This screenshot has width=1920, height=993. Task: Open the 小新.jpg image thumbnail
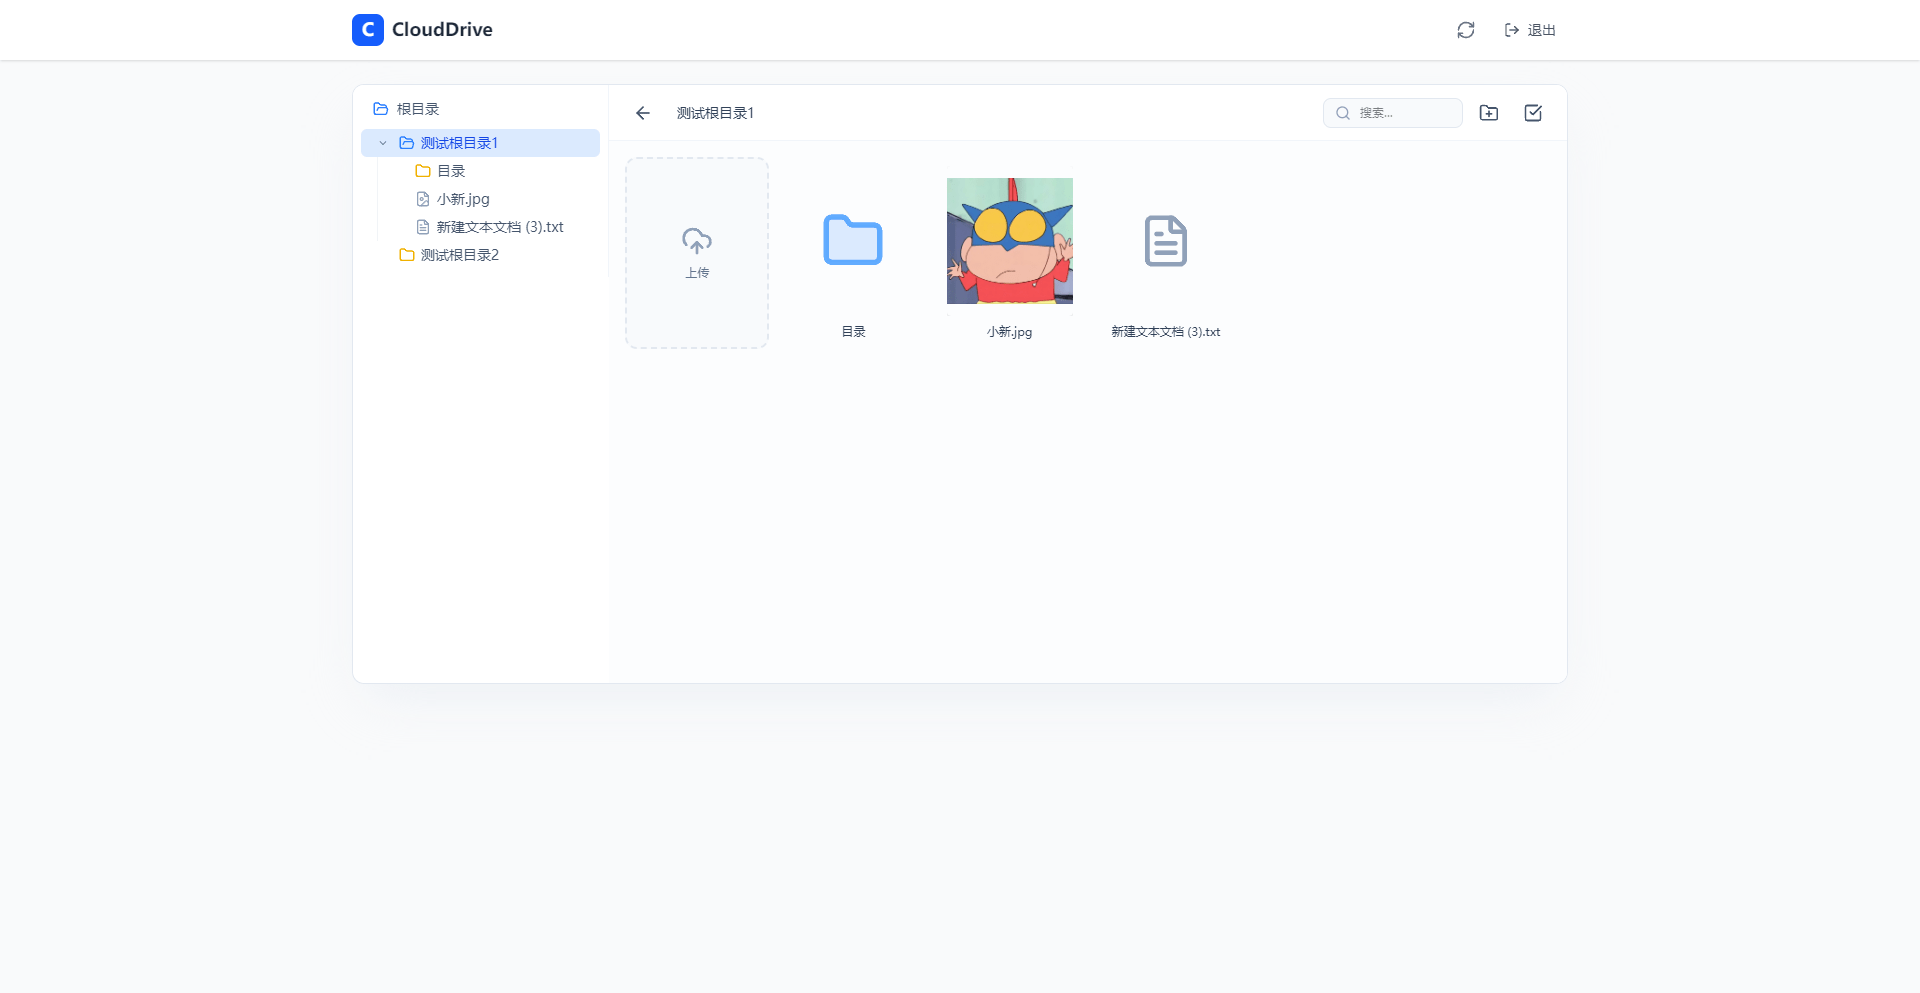coord(1009,240)
